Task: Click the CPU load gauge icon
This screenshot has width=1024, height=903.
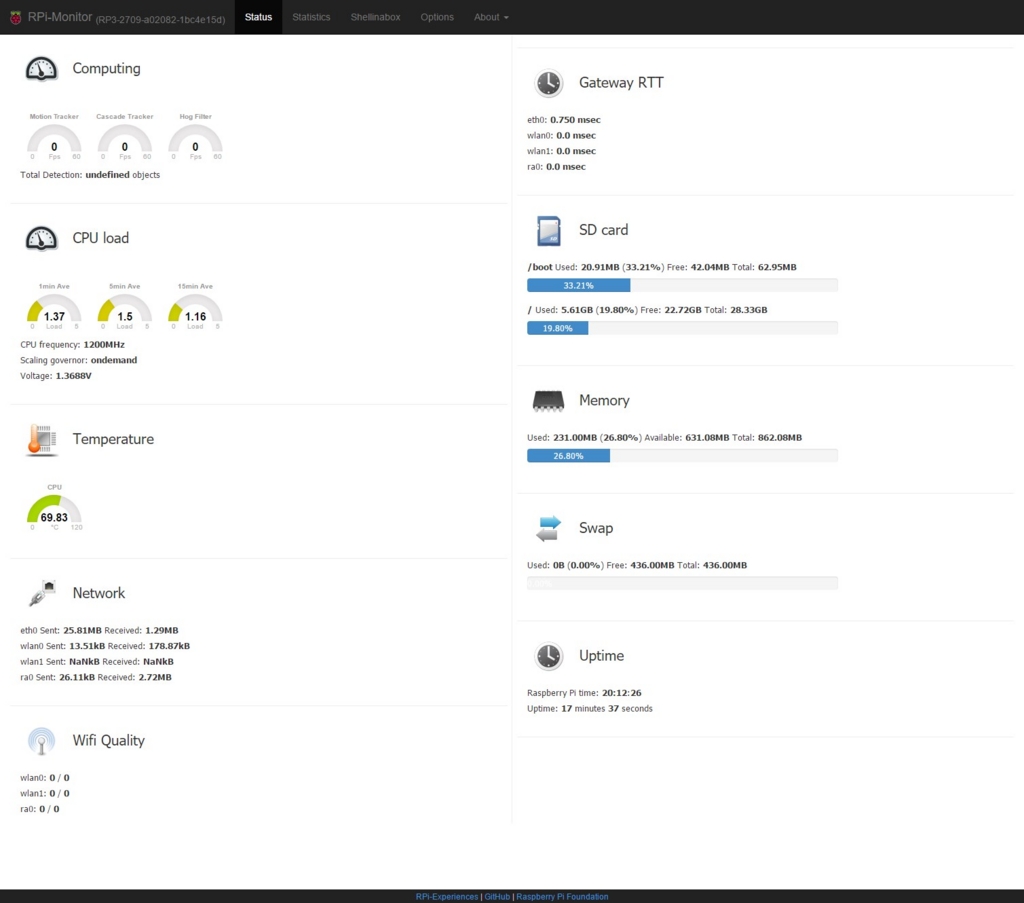Action: (41, 238)
